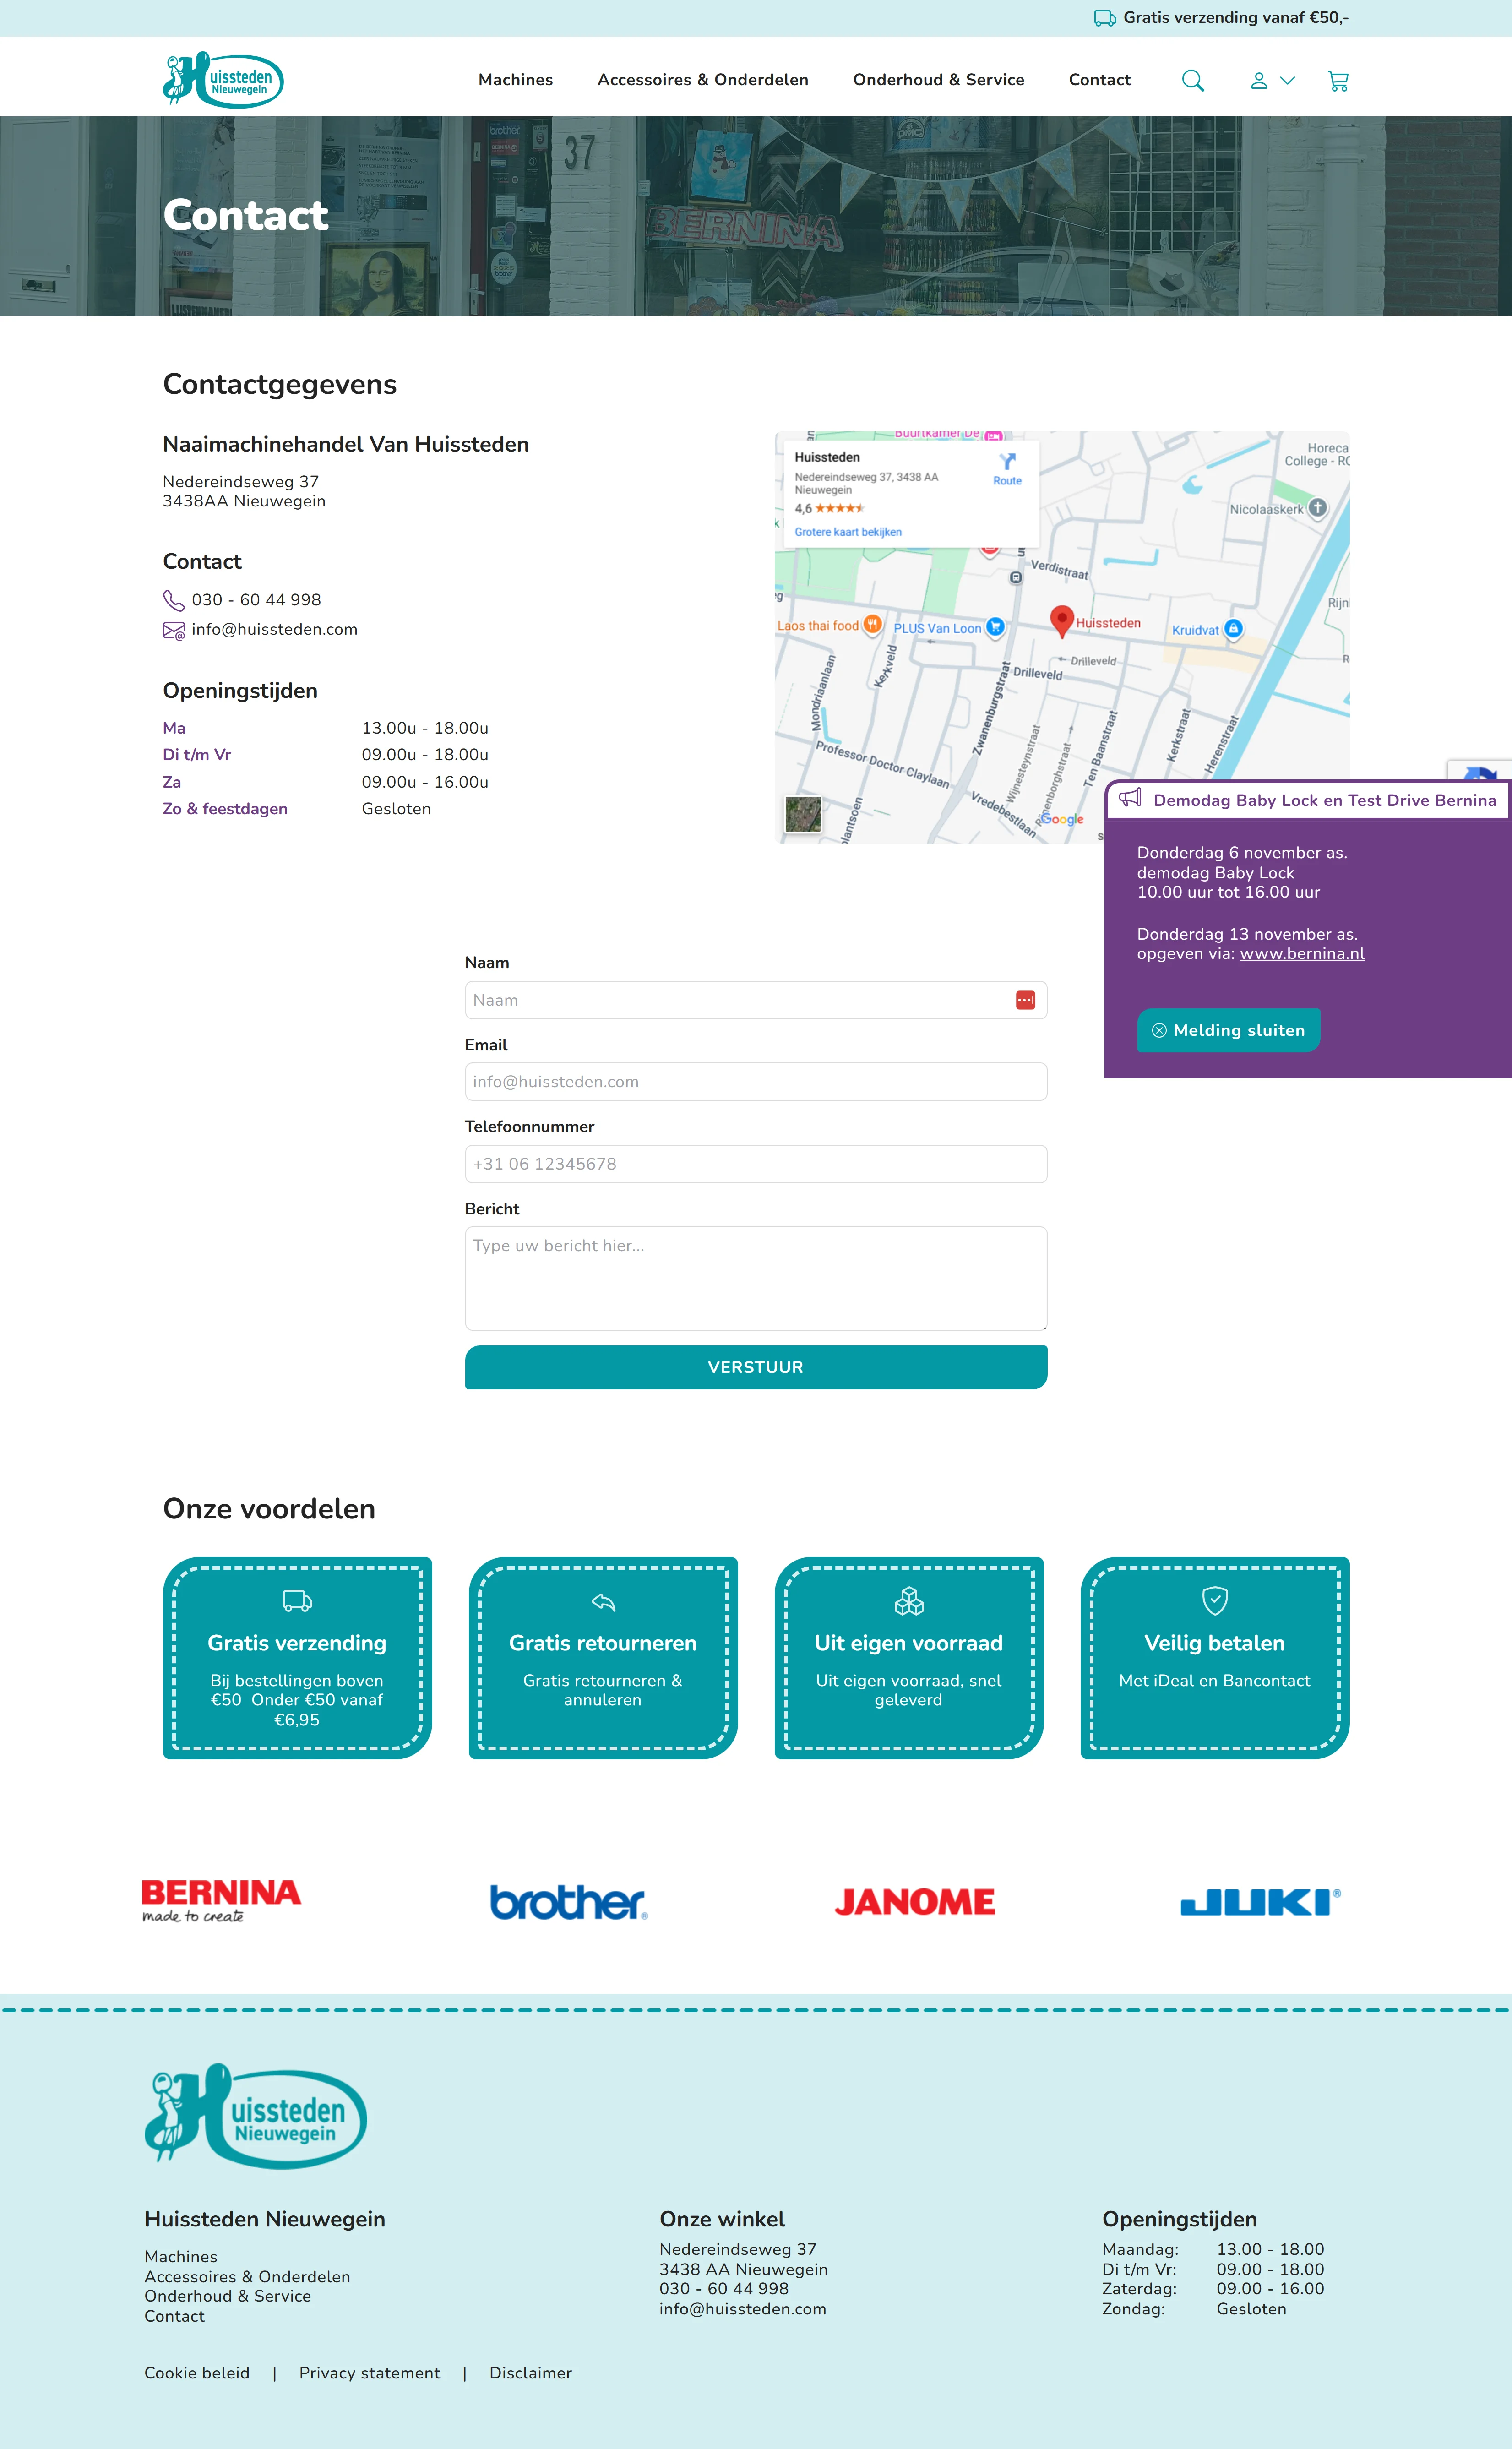Open Privacy statement footer link
Screen dimensions: 1512x2449
click(369, 2373)
